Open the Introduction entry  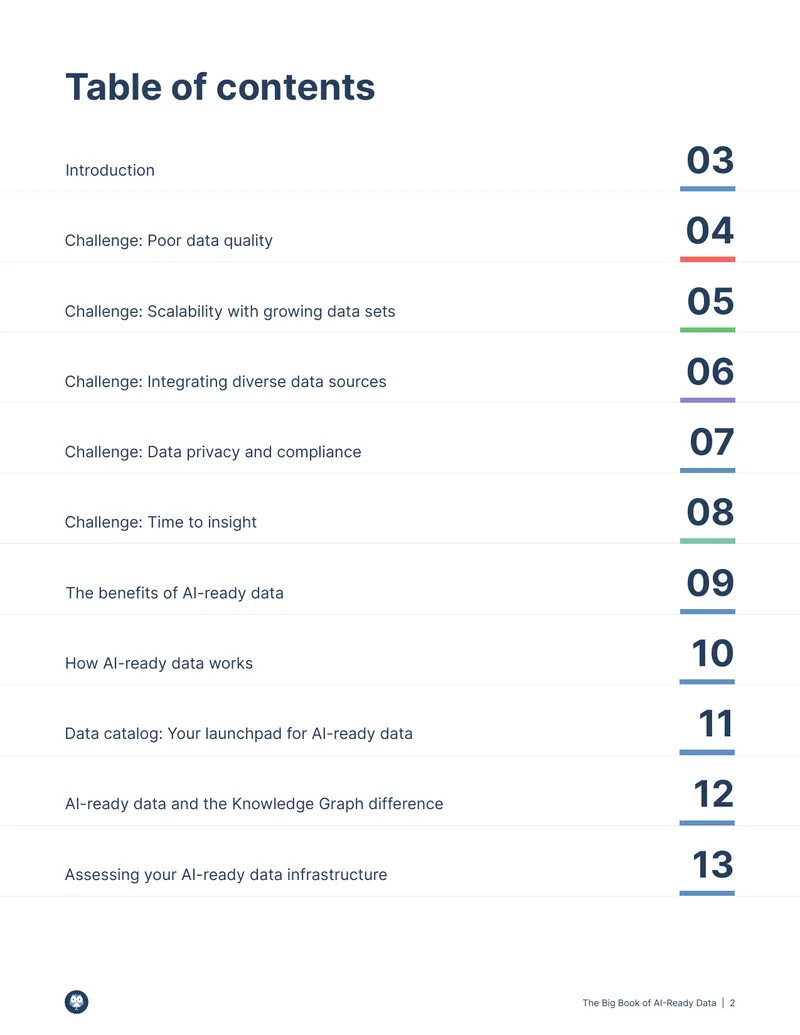click(x=110, y=170)
